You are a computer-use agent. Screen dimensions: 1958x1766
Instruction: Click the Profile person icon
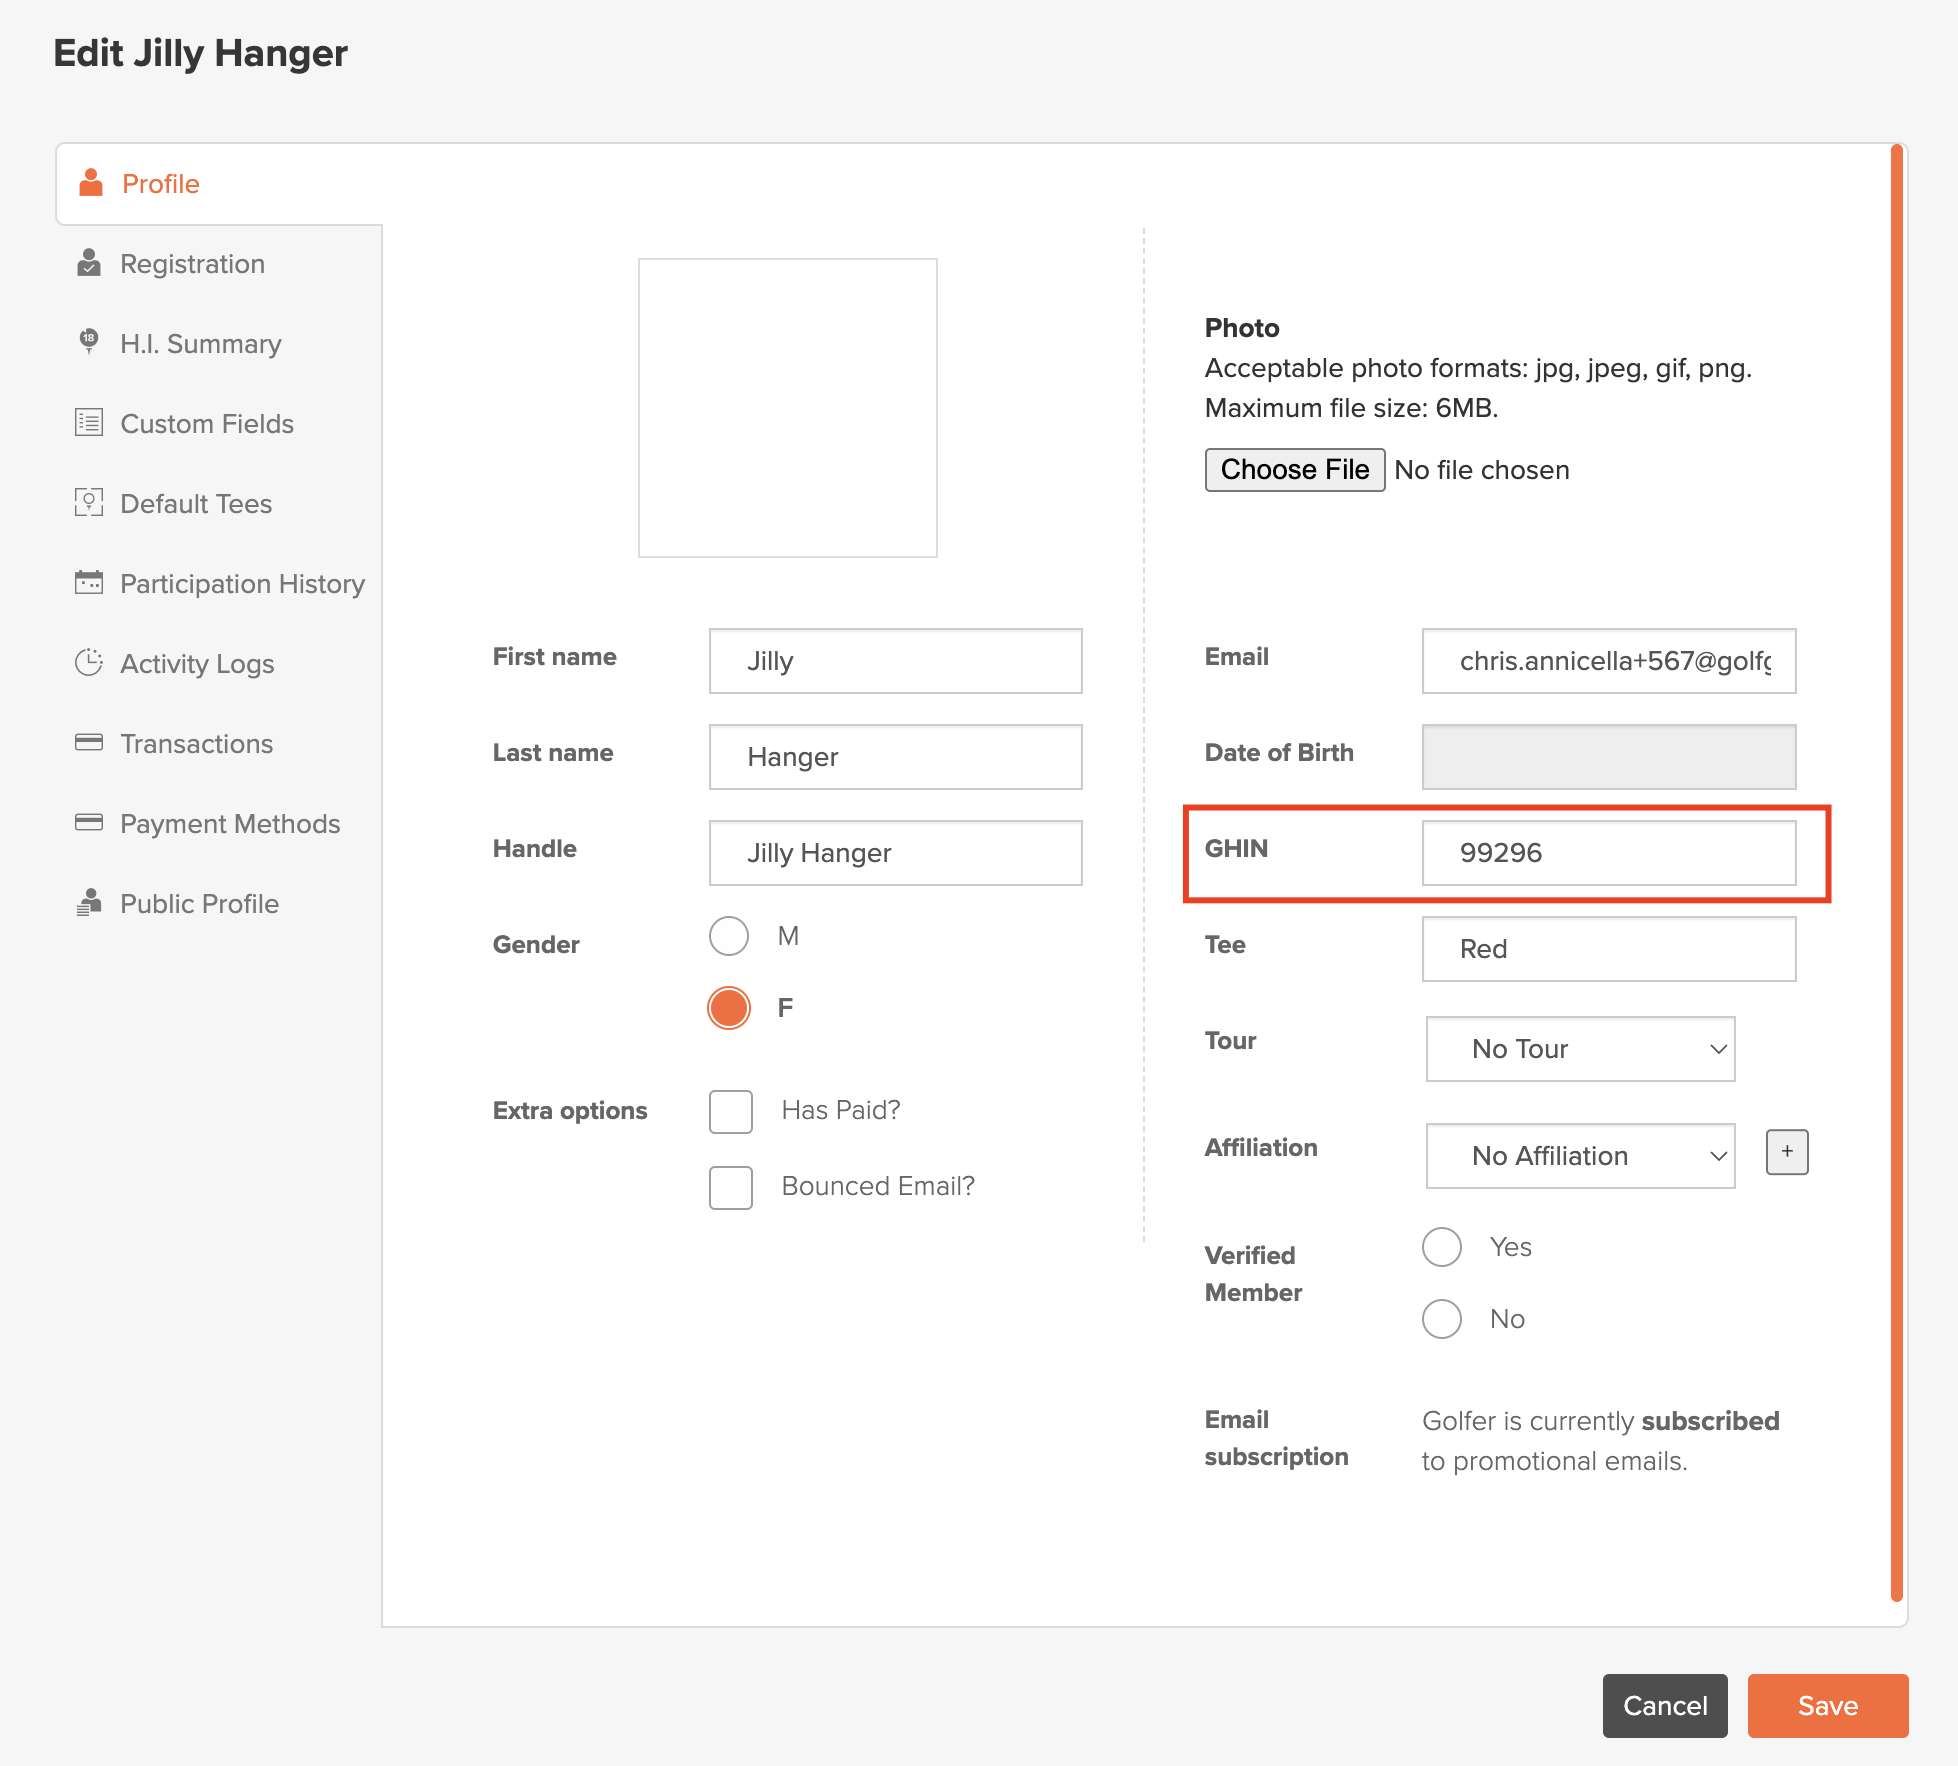[91, 183]
